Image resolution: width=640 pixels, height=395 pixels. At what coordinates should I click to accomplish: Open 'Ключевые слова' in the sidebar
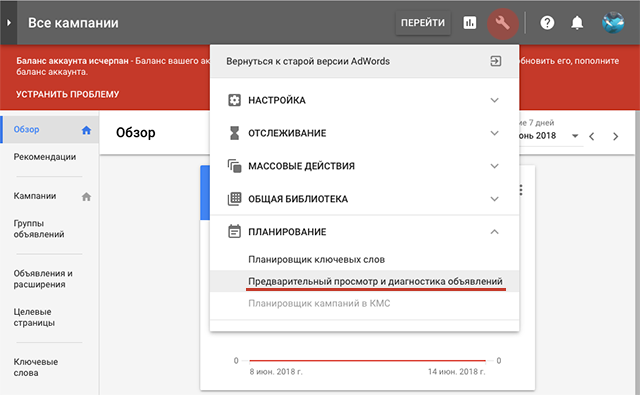[36, 367]
